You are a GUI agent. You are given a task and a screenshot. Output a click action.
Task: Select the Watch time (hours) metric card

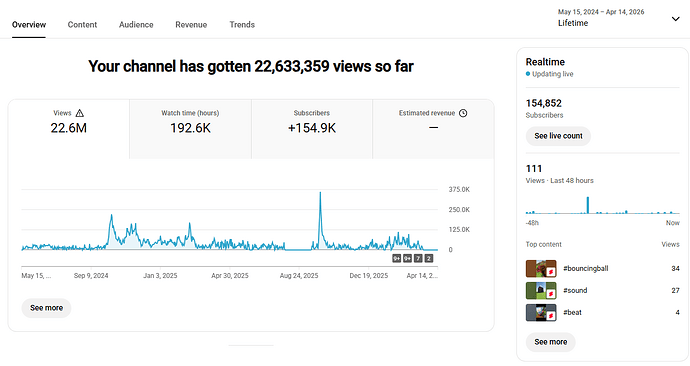pos(190,129)
